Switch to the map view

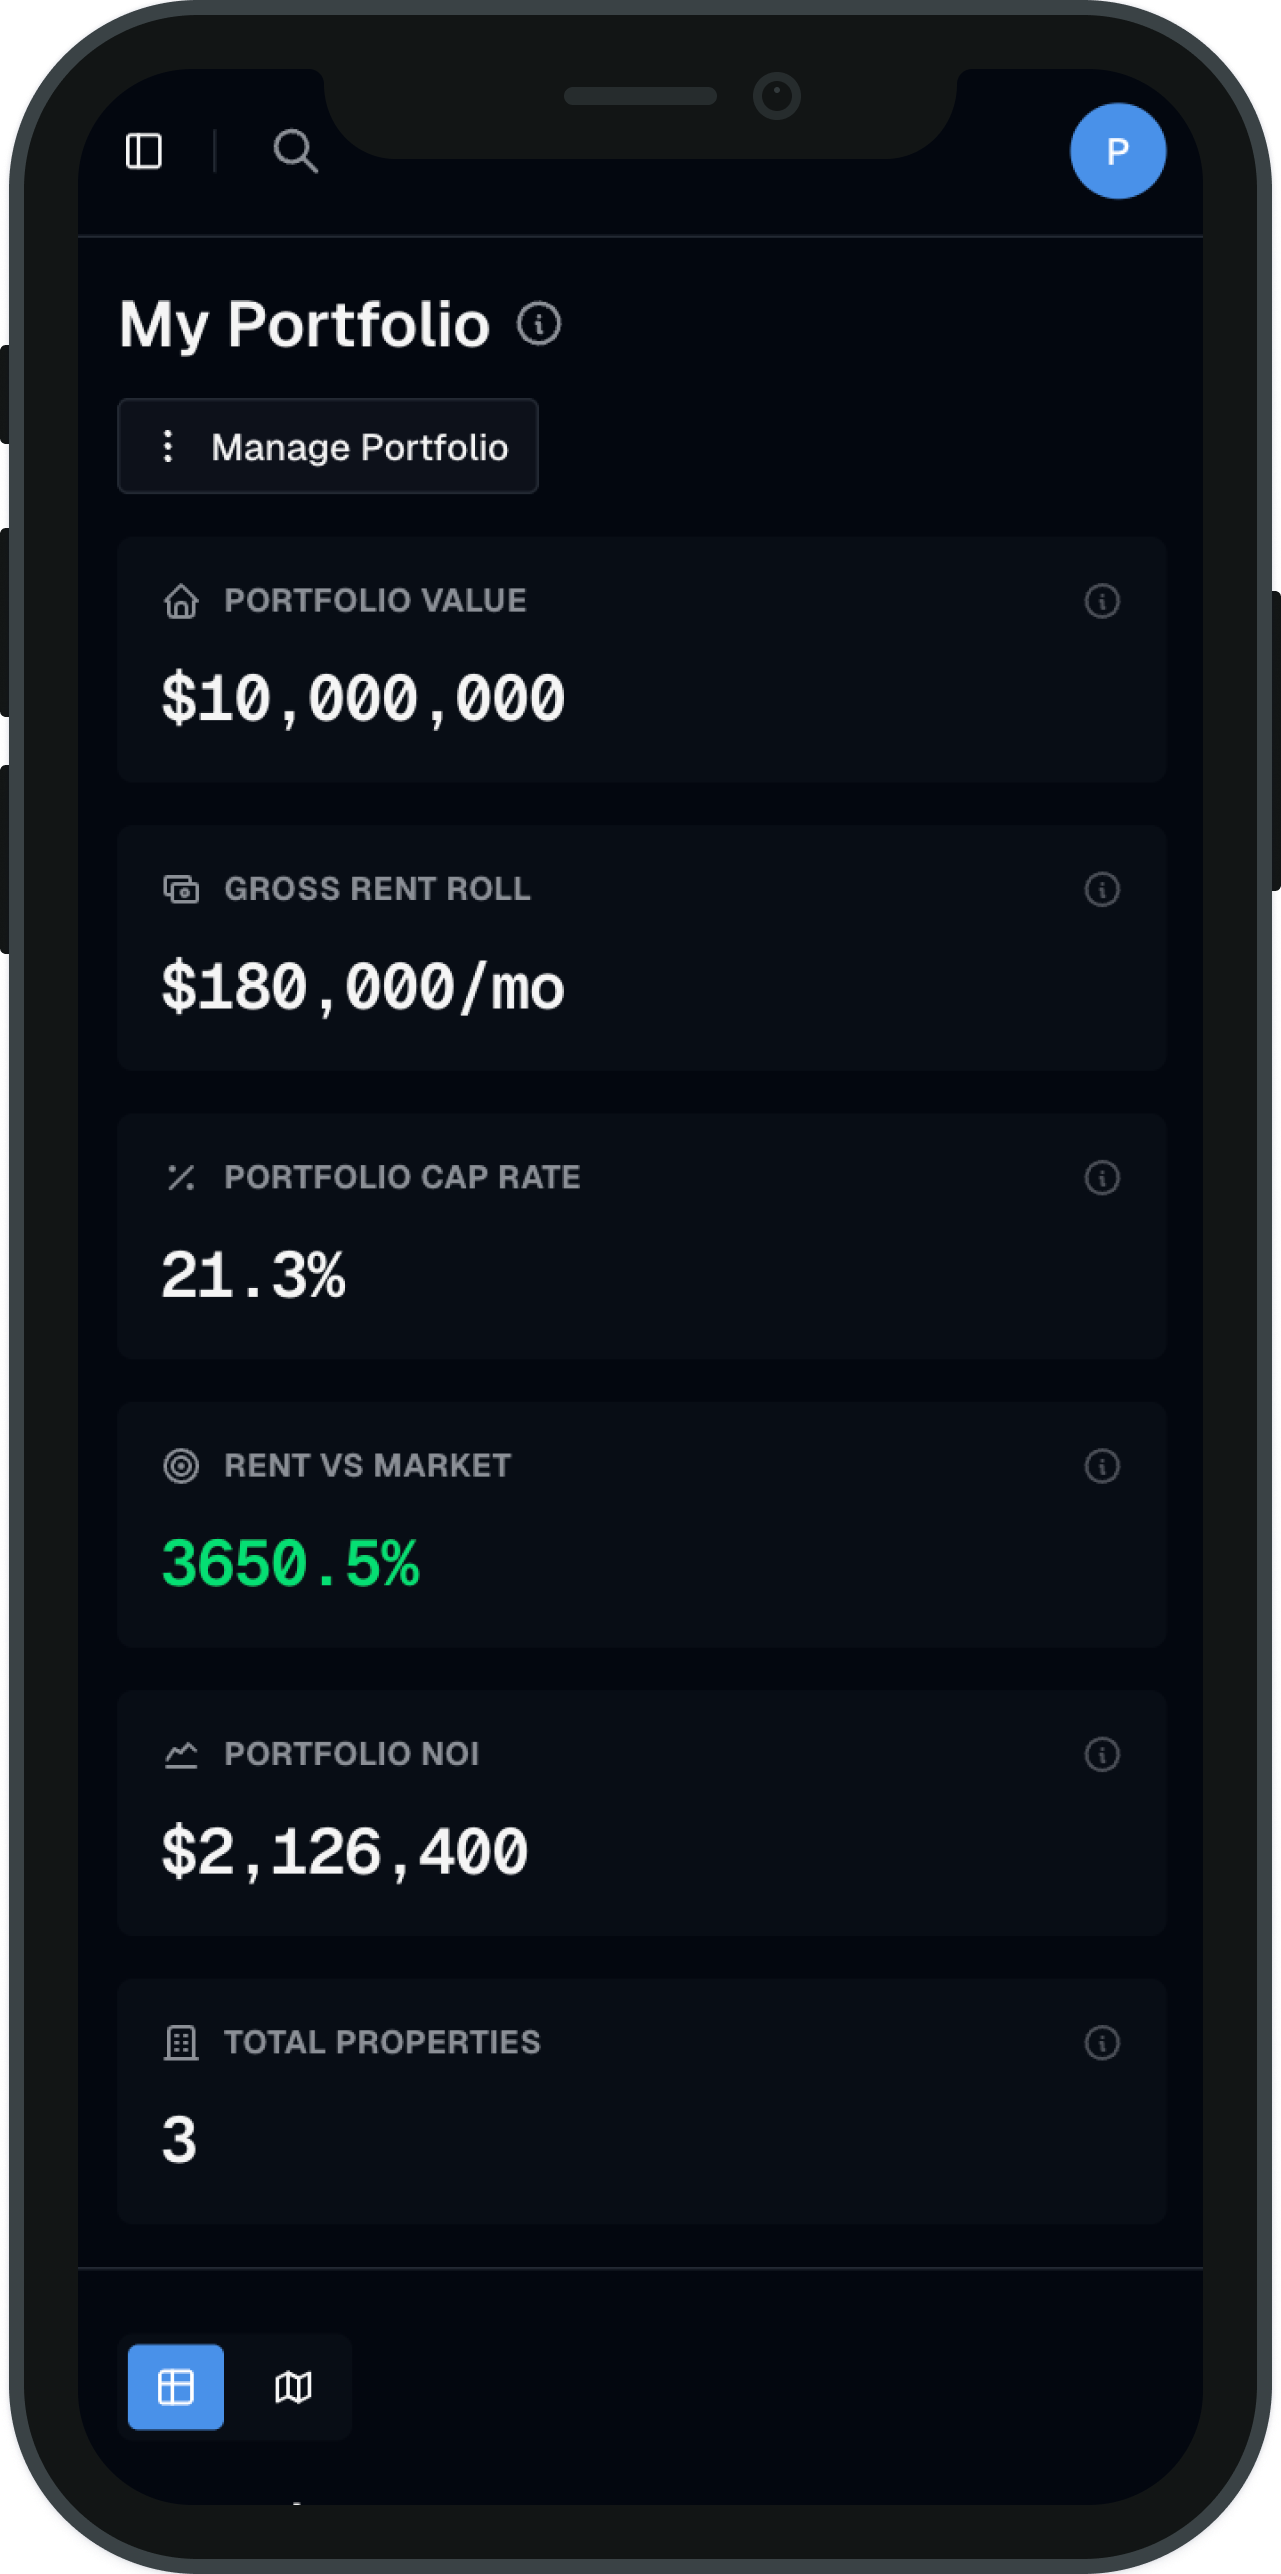pyautogui.click(x=293, y=2387)
